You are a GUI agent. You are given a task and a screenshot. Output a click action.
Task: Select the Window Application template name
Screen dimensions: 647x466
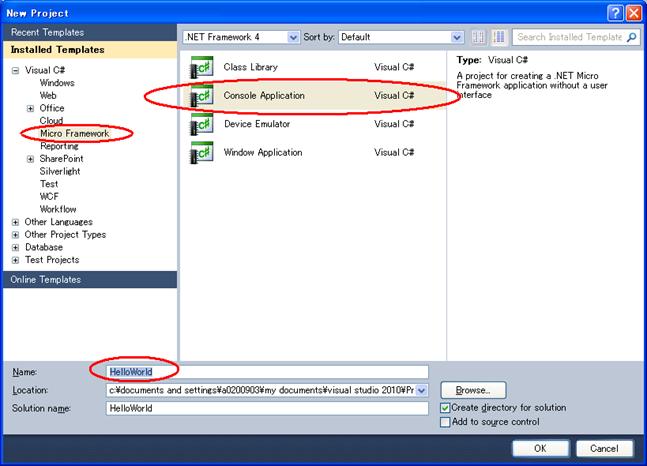click(x=263, y=152)
